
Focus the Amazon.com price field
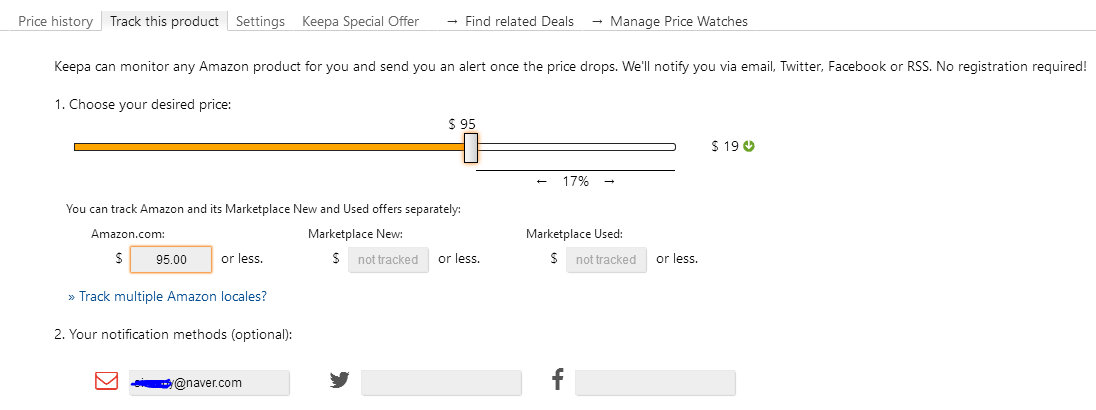point(171,259)
